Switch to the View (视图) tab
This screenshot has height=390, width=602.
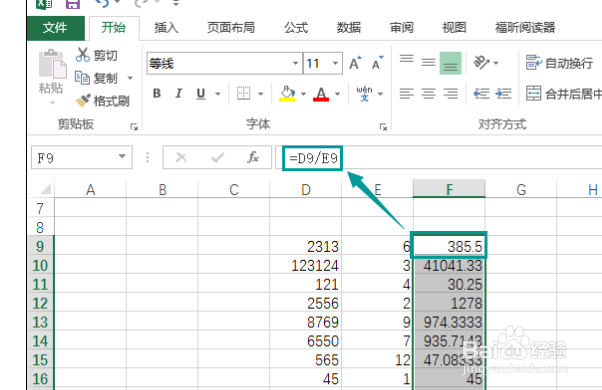pyautogui.click(x=454, y=28)
